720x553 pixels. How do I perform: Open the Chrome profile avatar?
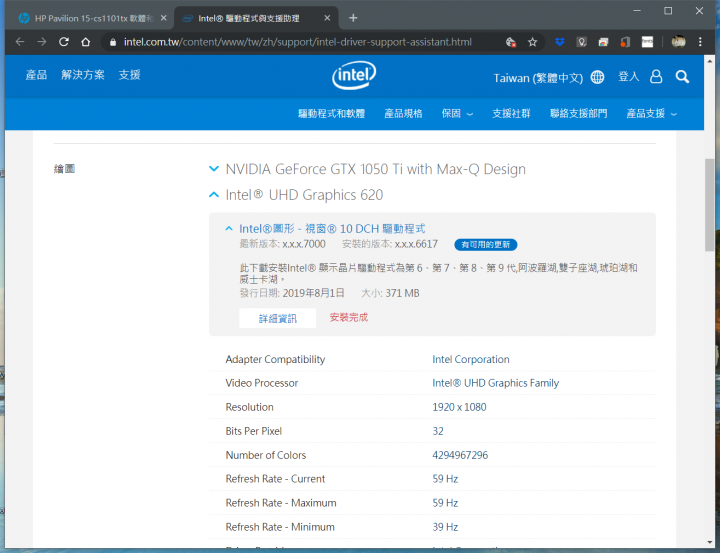(678, 42)
